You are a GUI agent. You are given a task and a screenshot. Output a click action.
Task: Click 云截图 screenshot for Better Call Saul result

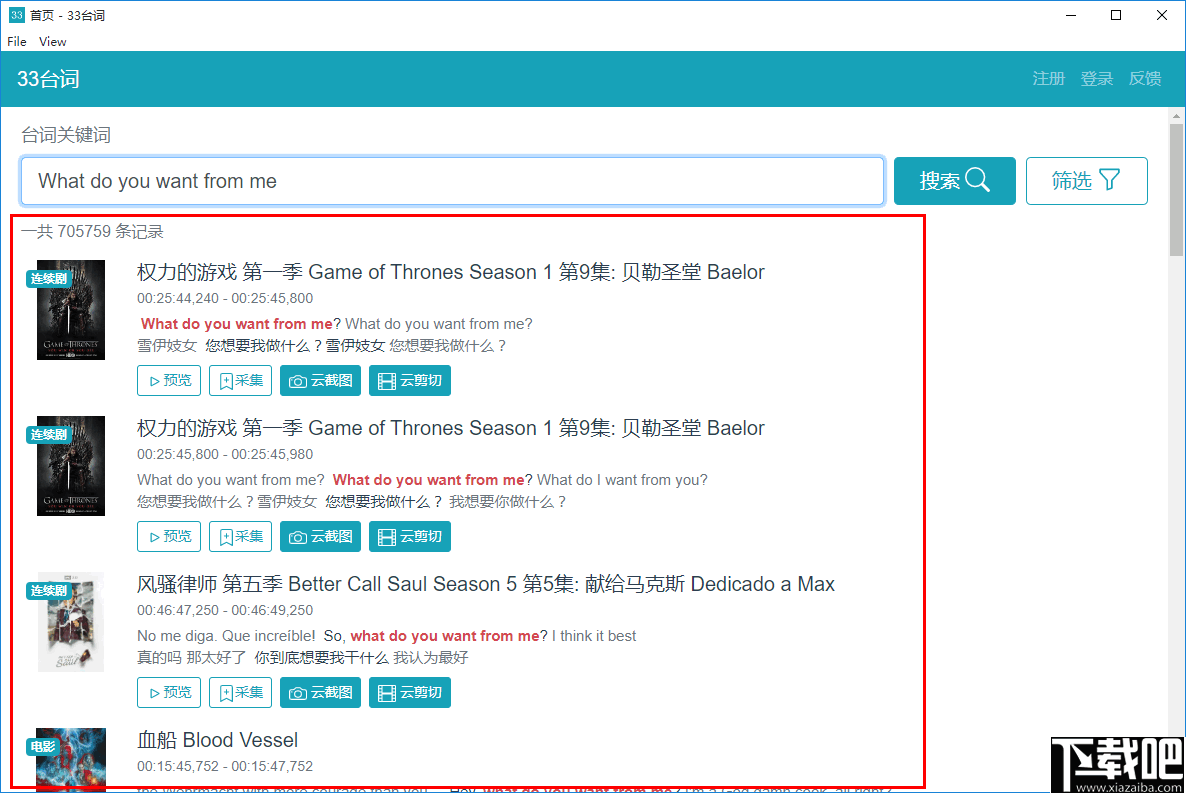pyautogui.click(x=320, y=692)
